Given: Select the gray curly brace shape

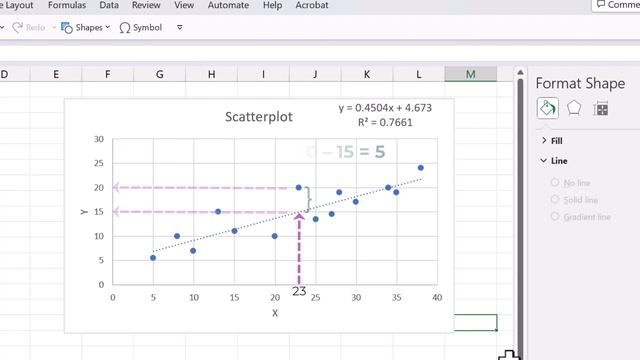Looking at the screenshot, I should tap(308, 200).
